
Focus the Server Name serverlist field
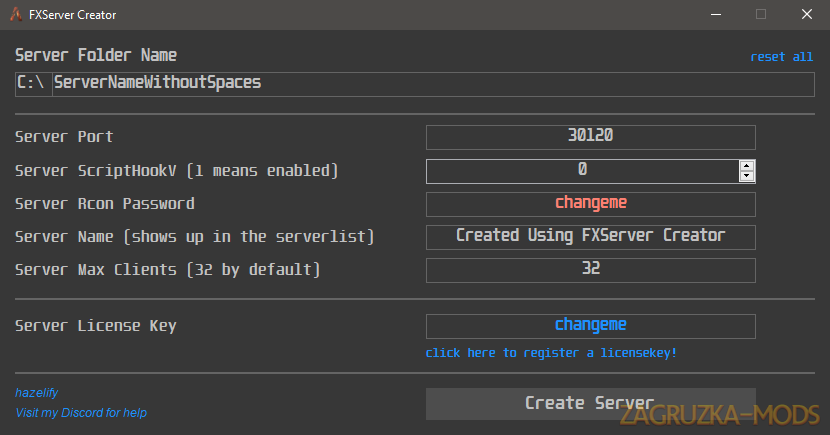(x=591, y=237)
